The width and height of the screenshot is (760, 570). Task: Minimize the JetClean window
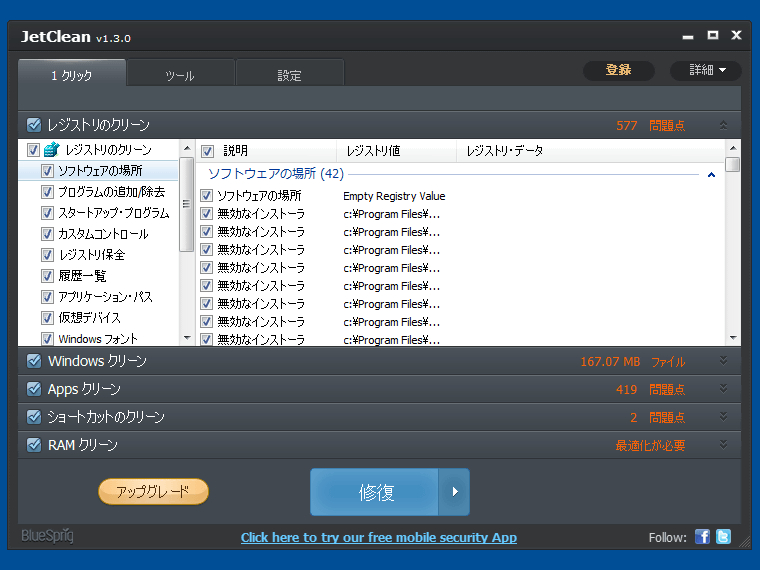[x=688, y=36]
